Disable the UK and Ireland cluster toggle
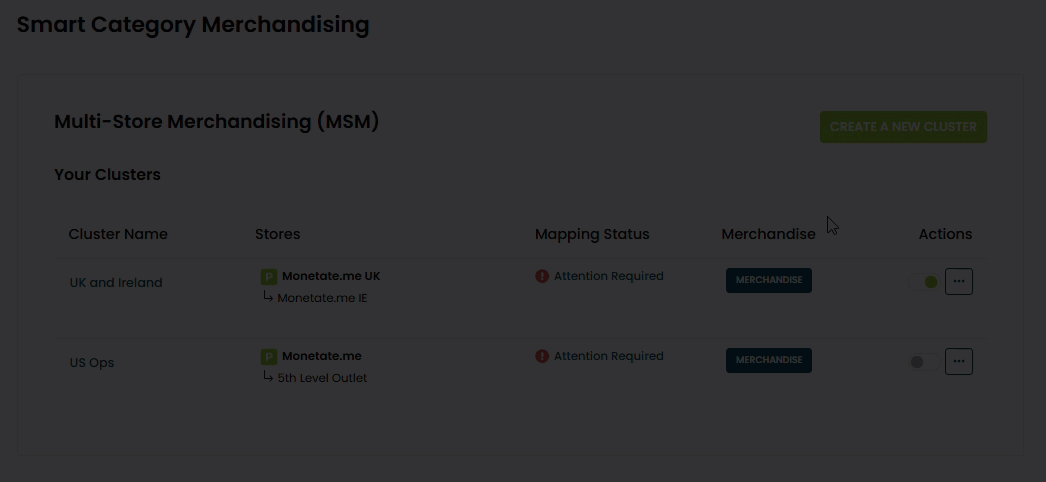 924,282
